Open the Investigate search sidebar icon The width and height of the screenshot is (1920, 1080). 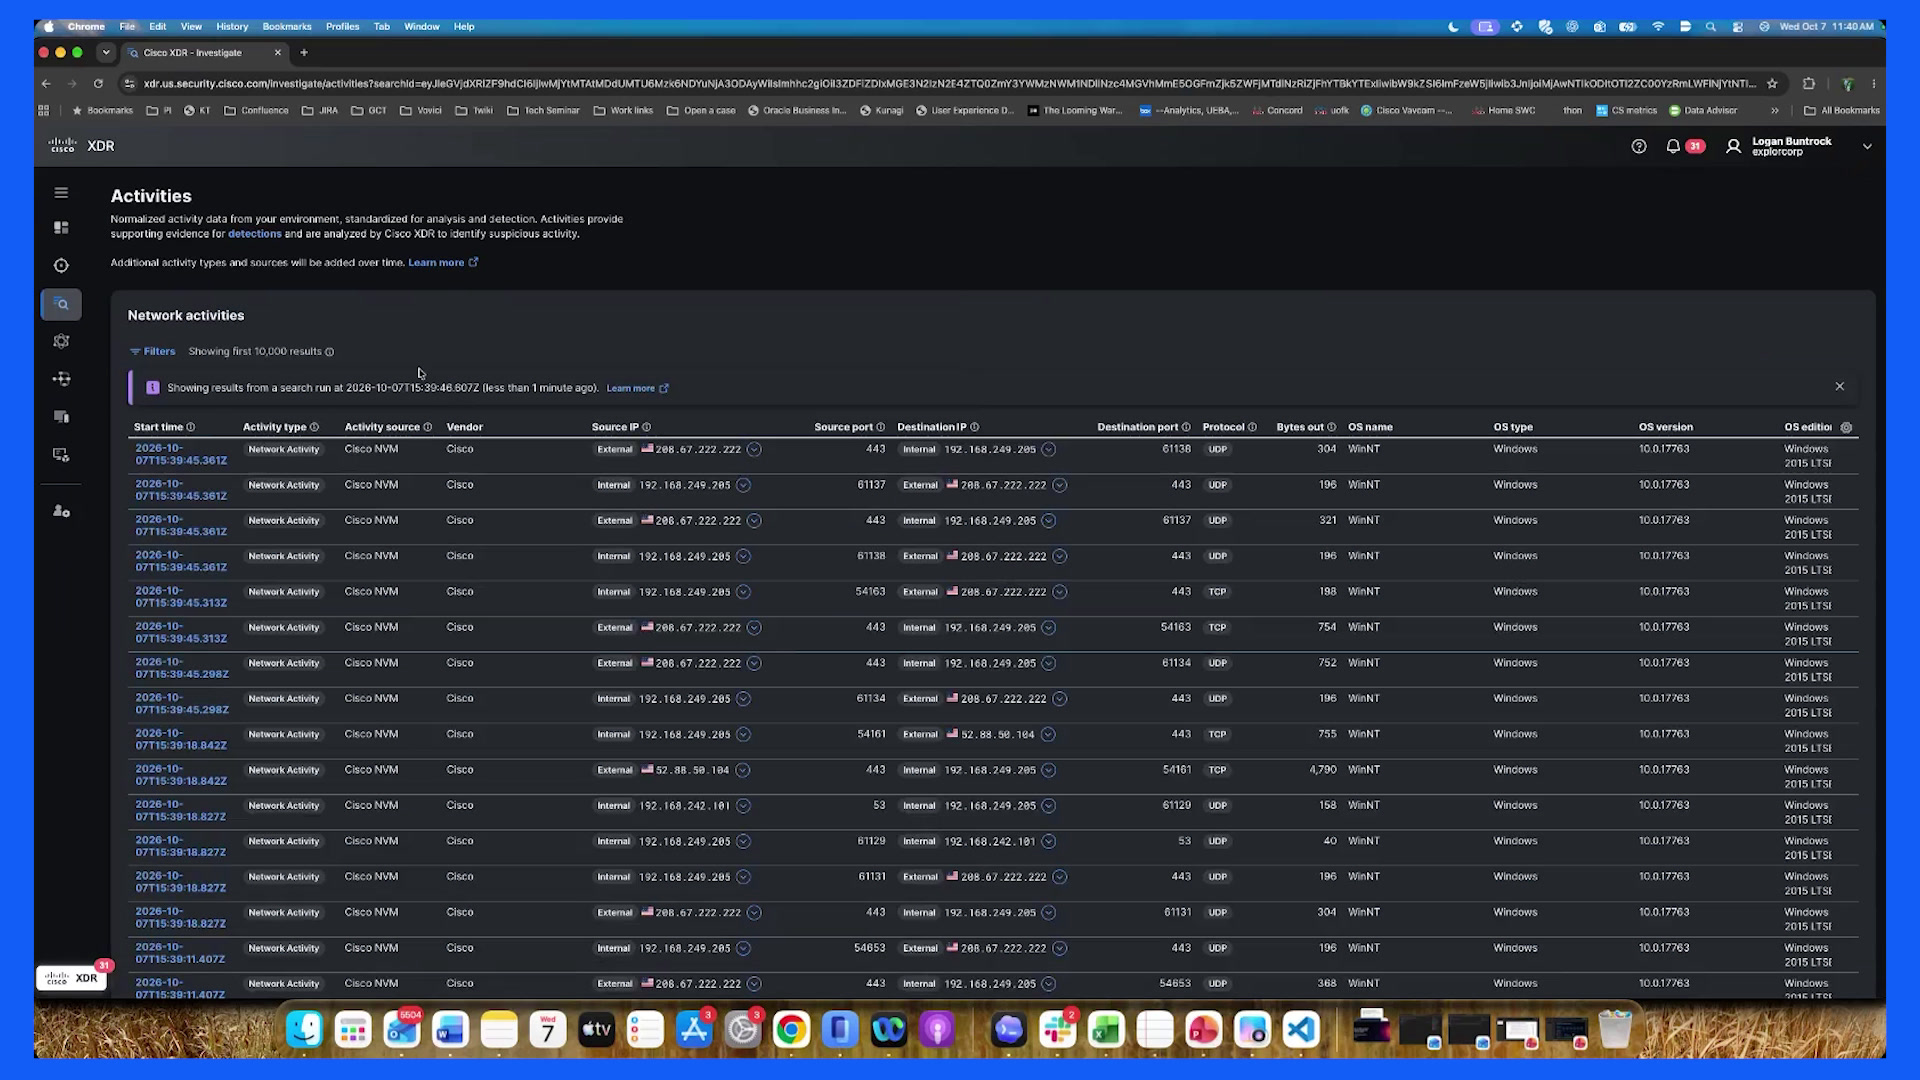coord(61,304)
